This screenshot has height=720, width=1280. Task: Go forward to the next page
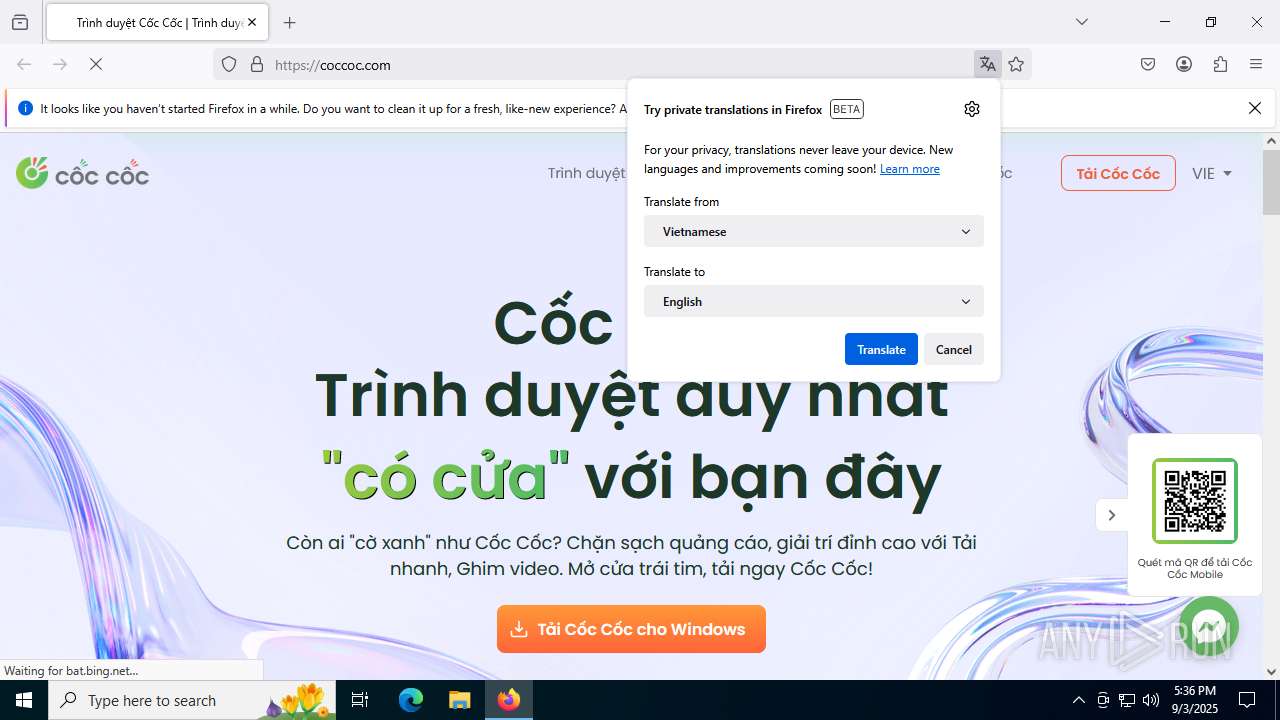(x=60, y=64)
